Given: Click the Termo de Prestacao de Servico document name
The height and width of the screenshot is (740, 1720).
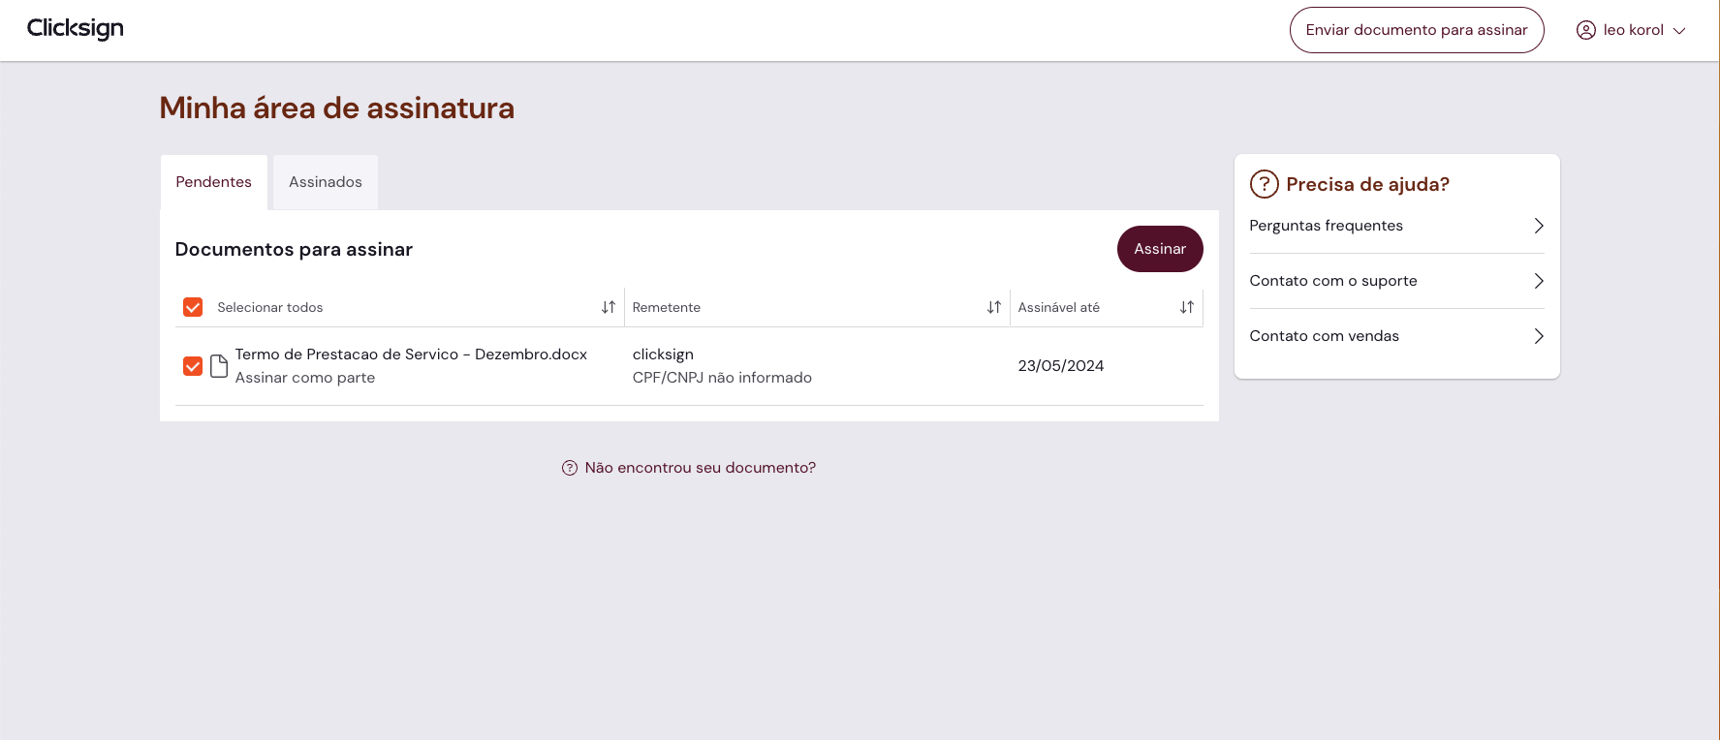Looking at the screenshot, I should click(x=410, y=354).
